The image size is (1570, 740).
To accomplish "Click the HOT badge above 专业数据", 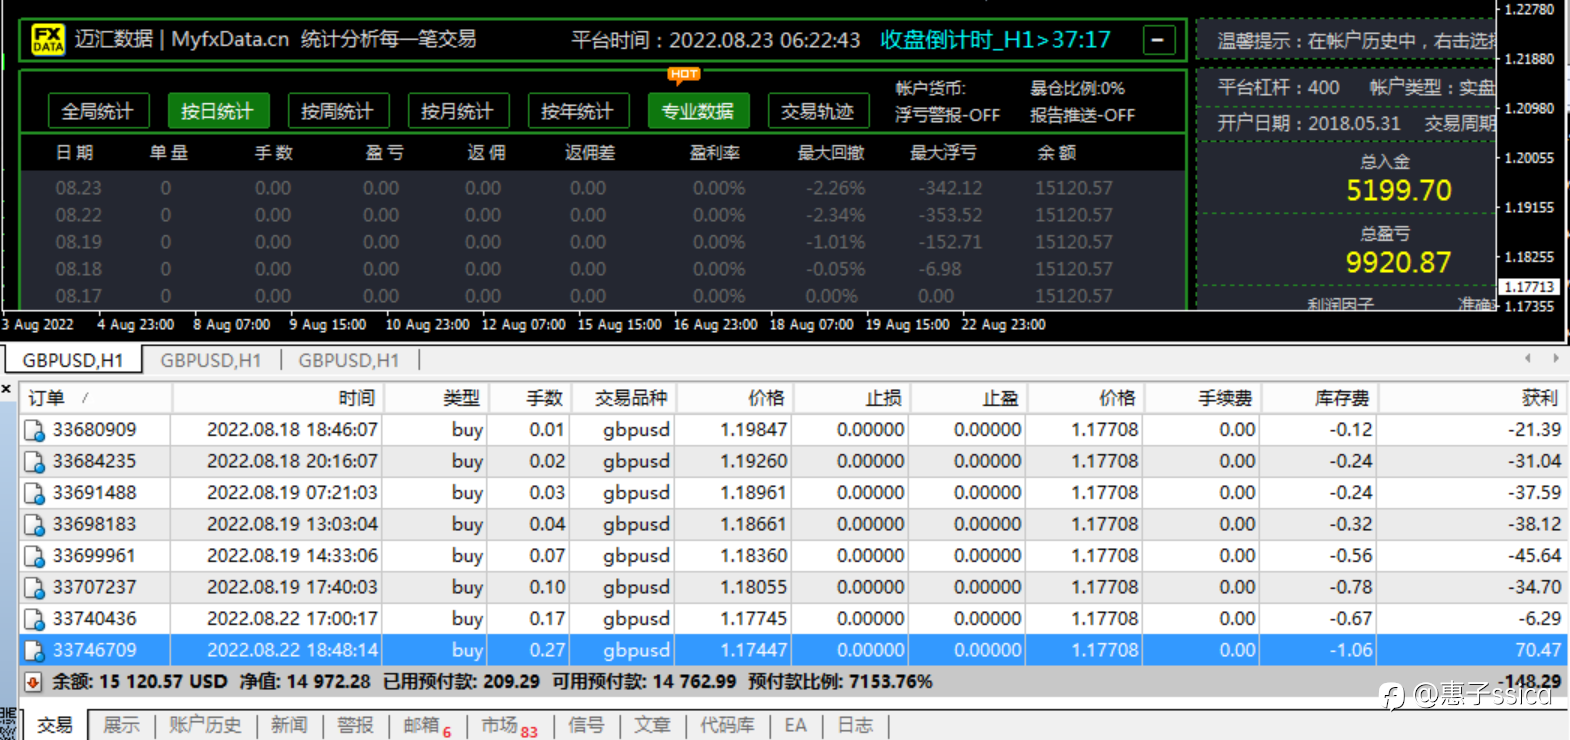I will [x=684, y=74].
